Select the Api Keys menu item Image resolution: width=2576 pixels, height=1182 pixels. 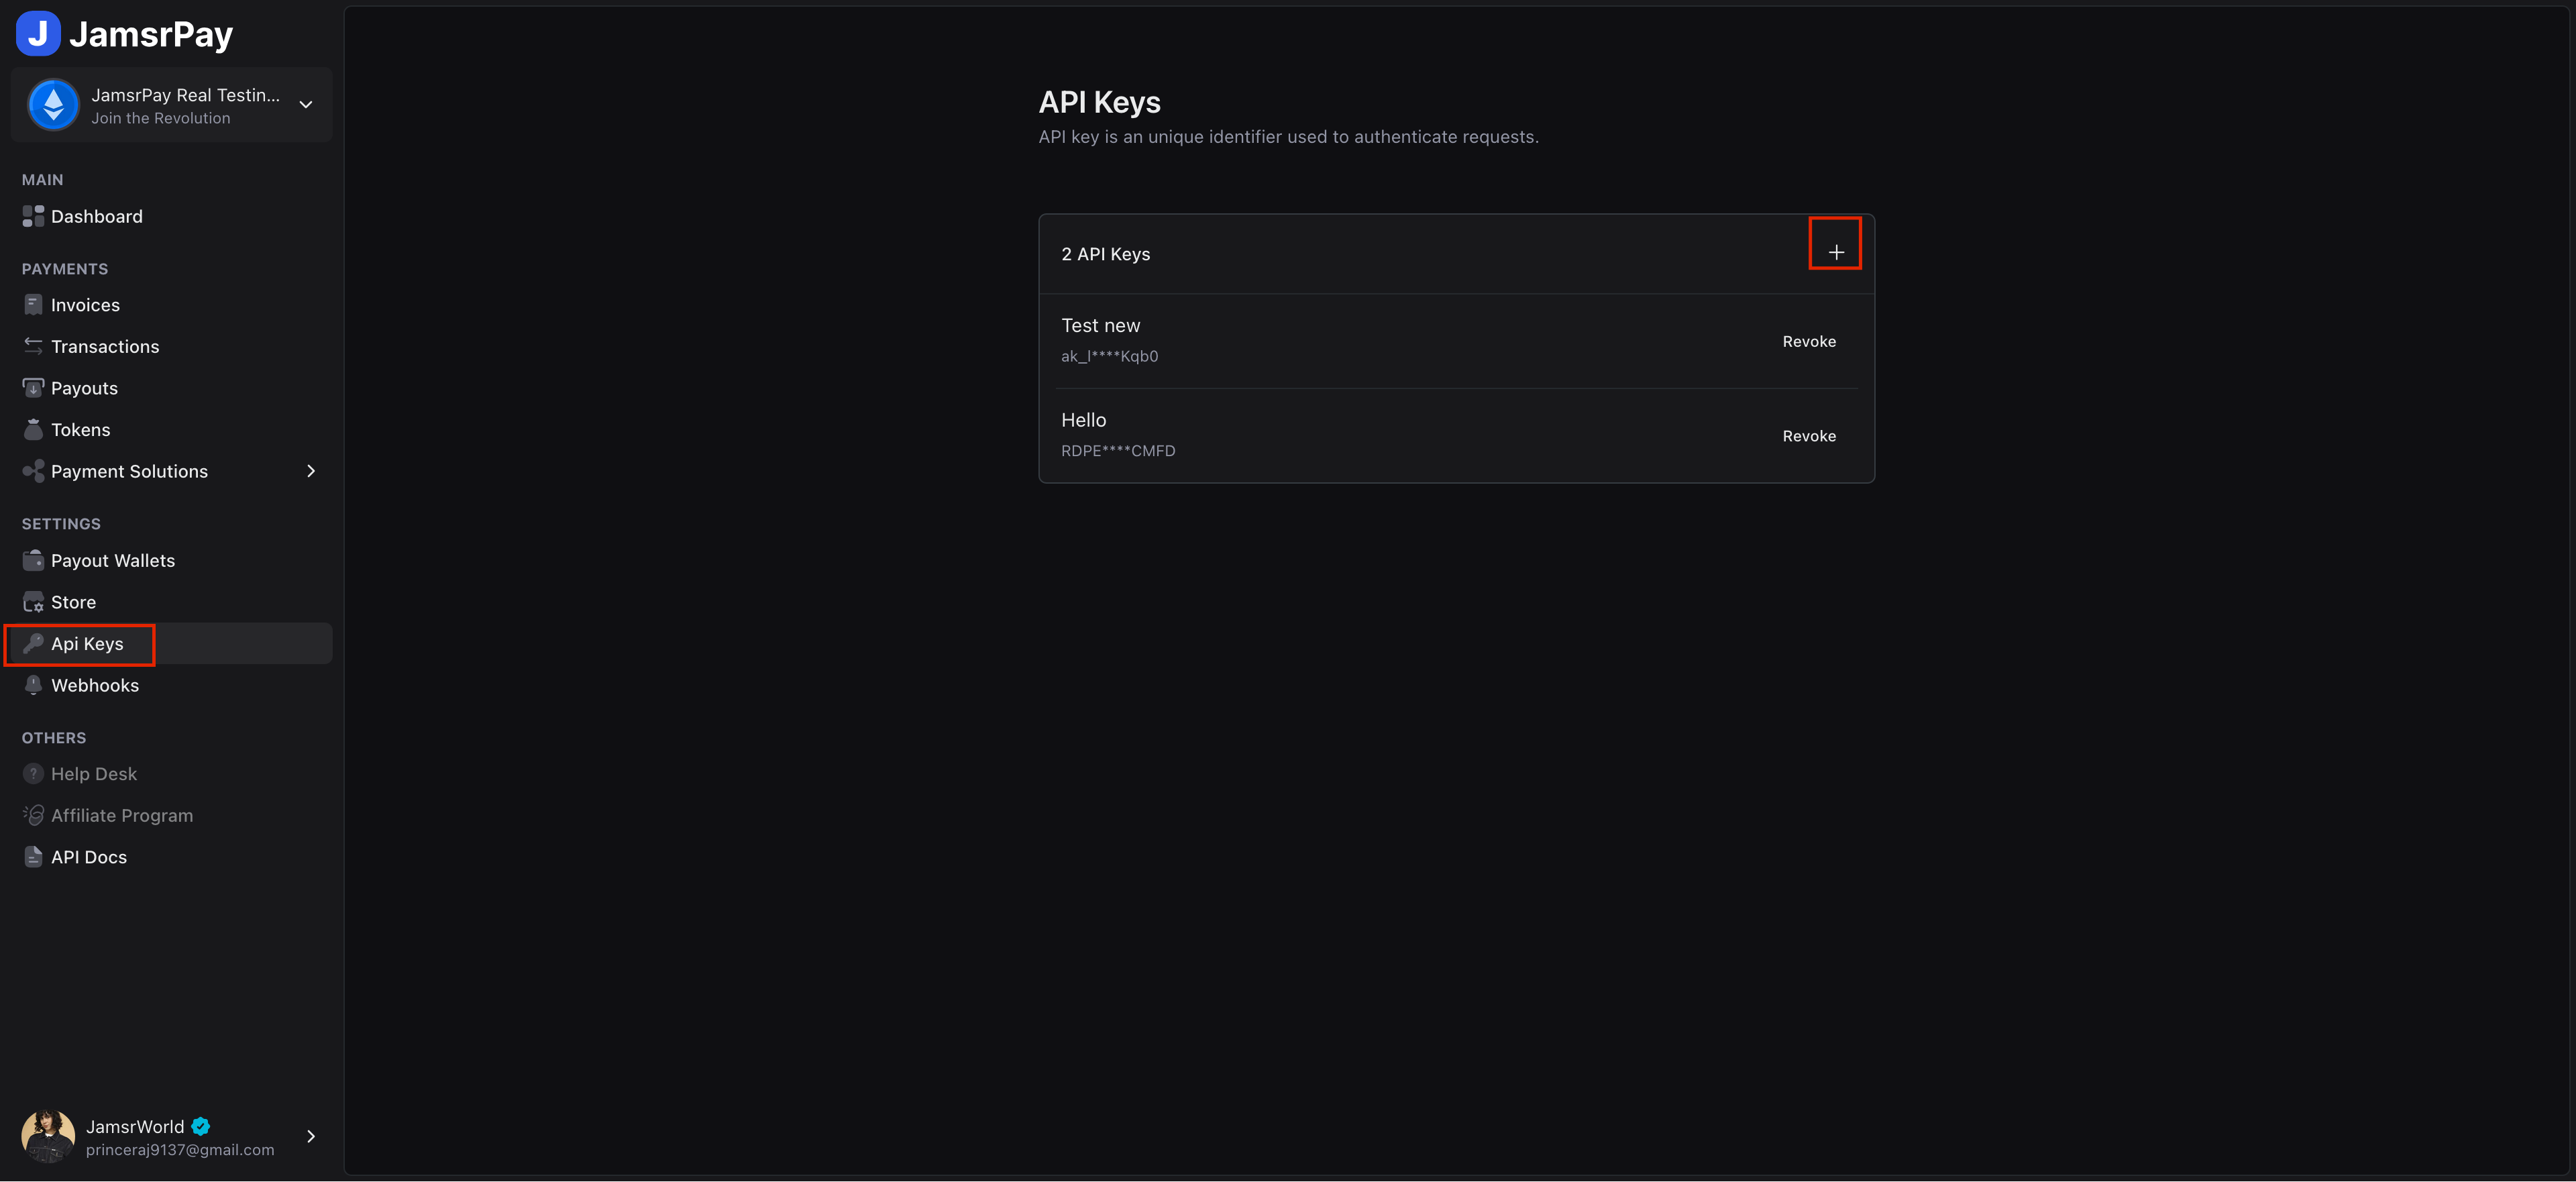click(171, 643)
